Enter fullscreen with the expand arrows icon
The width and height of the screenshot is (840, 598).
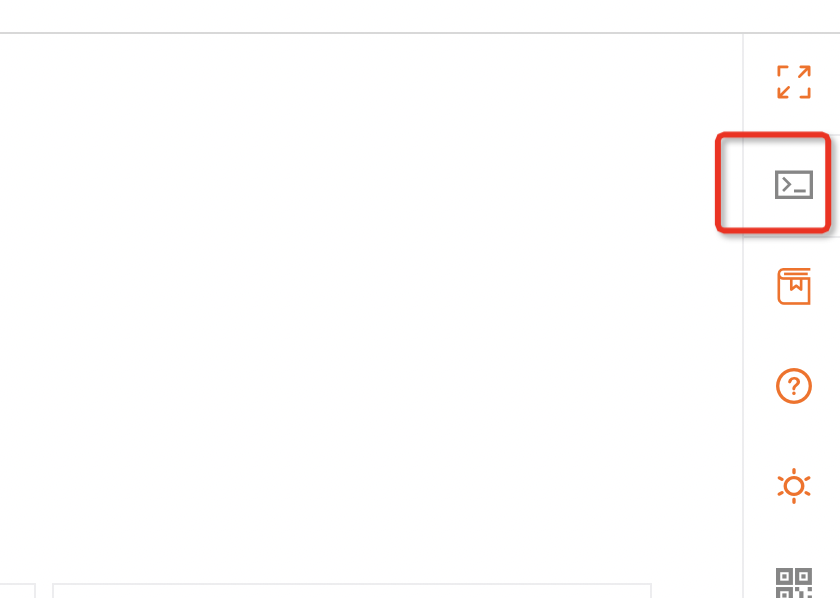(x=793, y=82)
